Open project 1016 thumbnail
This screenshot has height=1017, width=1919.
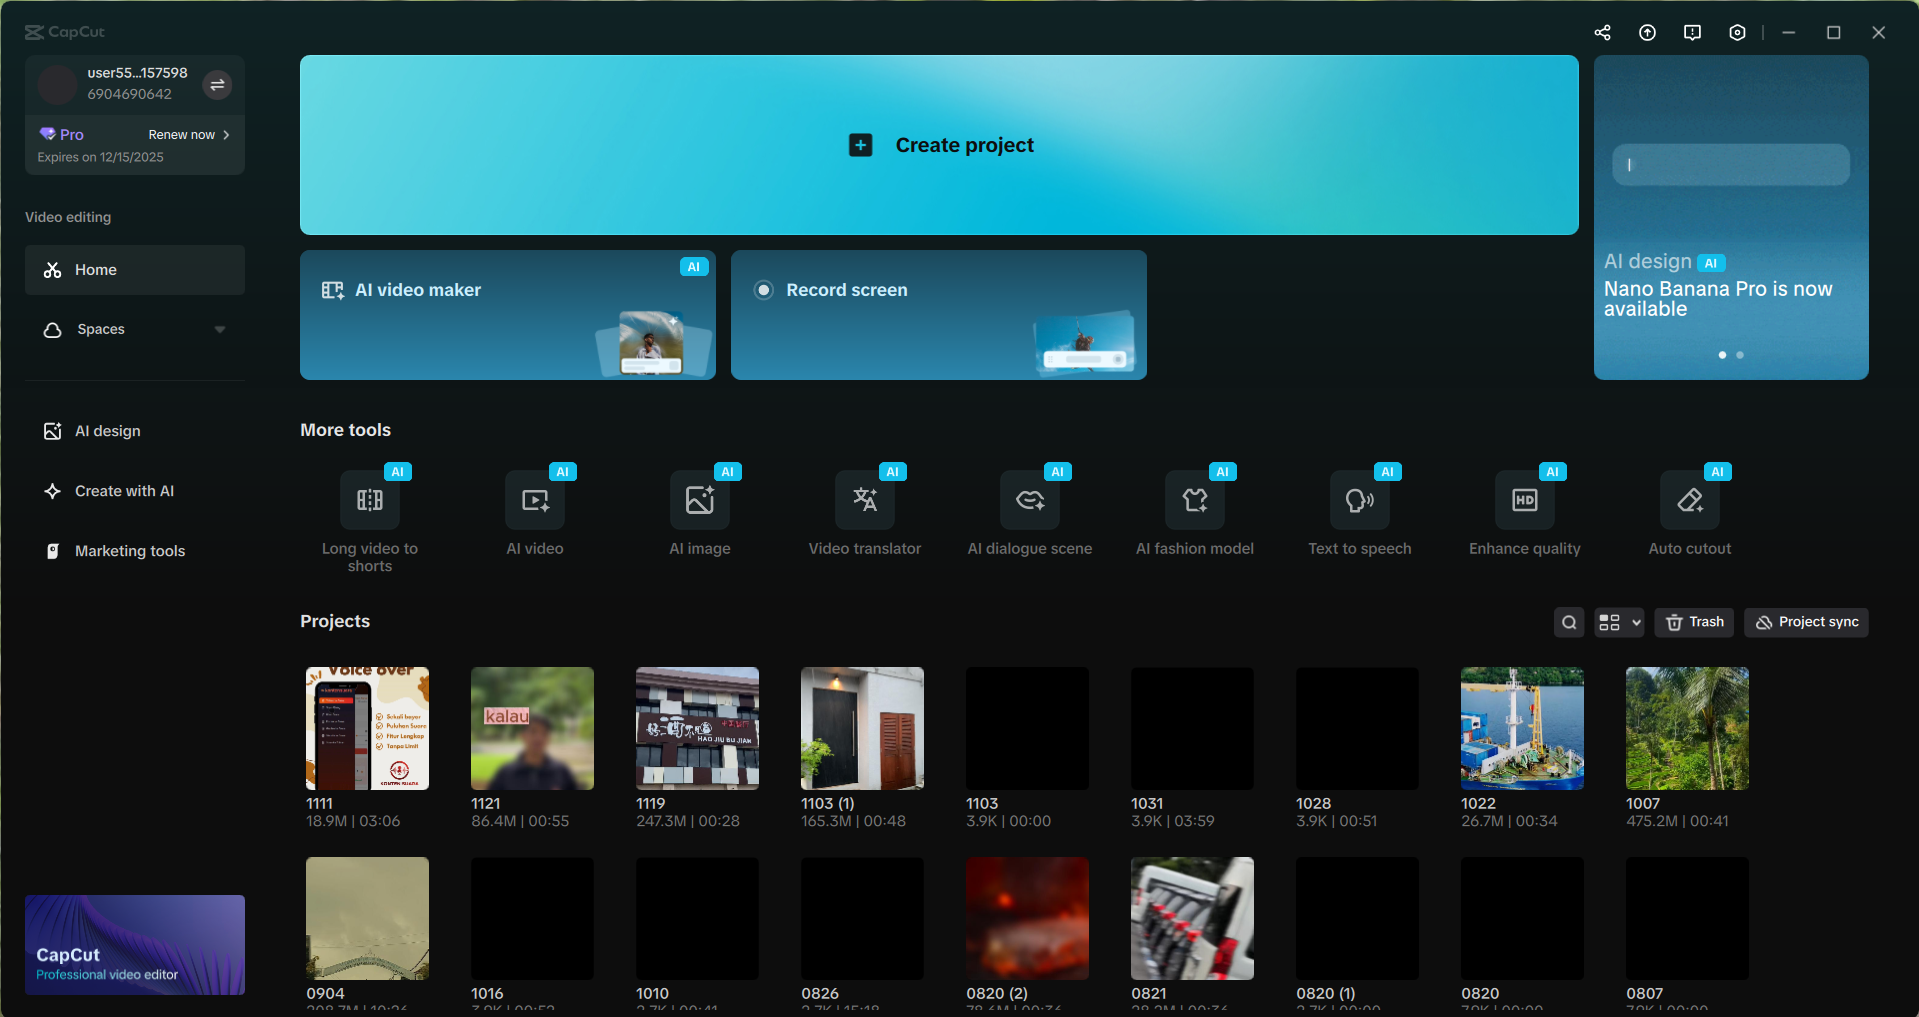tap(532, 918)
